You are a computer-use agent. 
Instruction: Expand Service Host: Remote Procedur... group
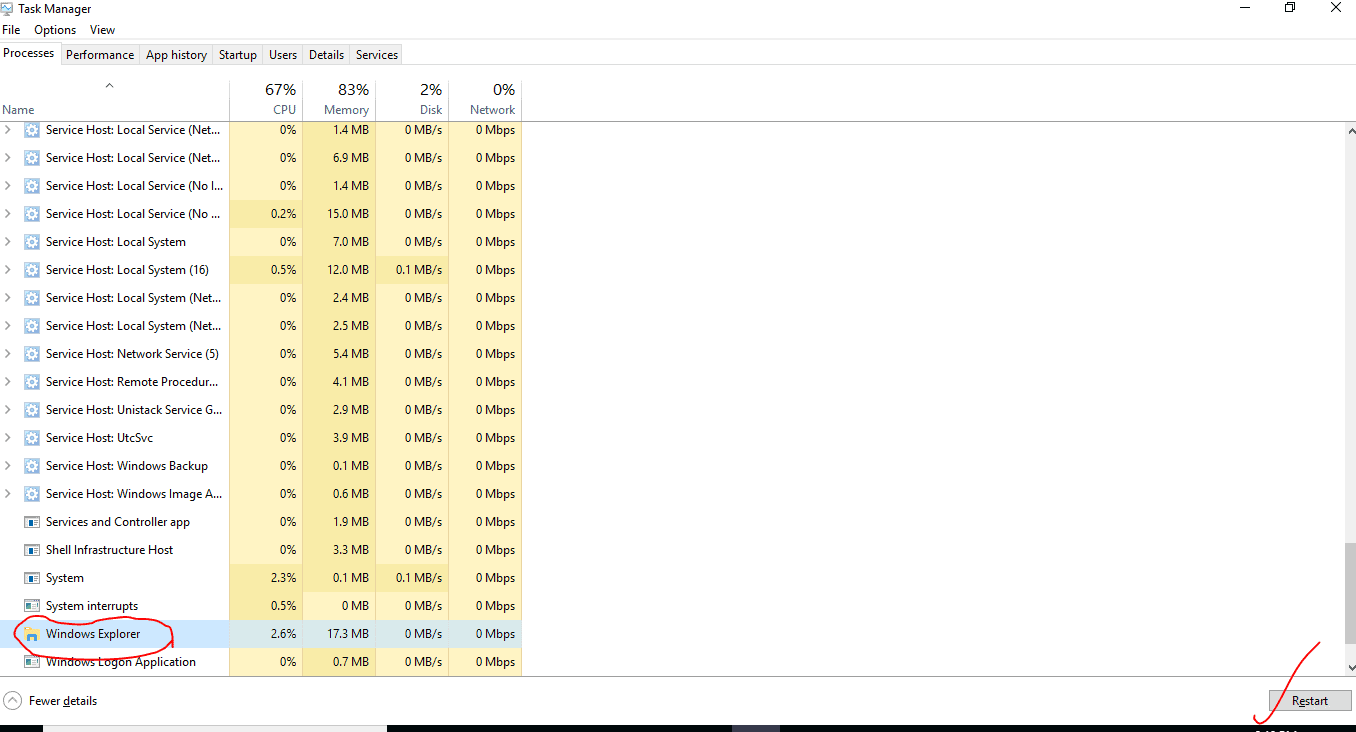(8, 382)
